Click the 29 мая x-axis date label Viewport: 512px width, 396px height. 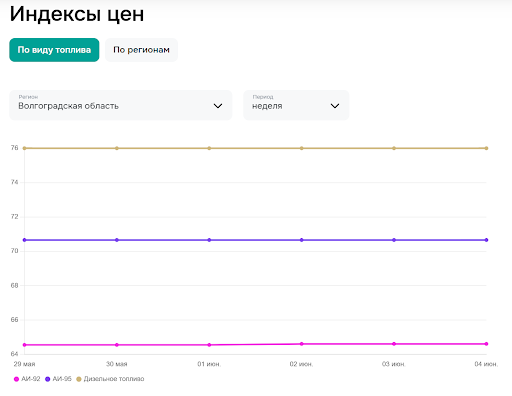(x=24, y=364)
